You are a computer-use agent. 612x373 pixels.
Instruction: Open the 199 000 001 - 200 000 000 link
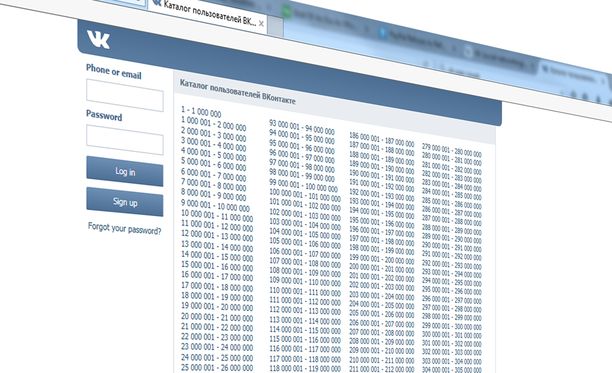[x=382, y=259]
